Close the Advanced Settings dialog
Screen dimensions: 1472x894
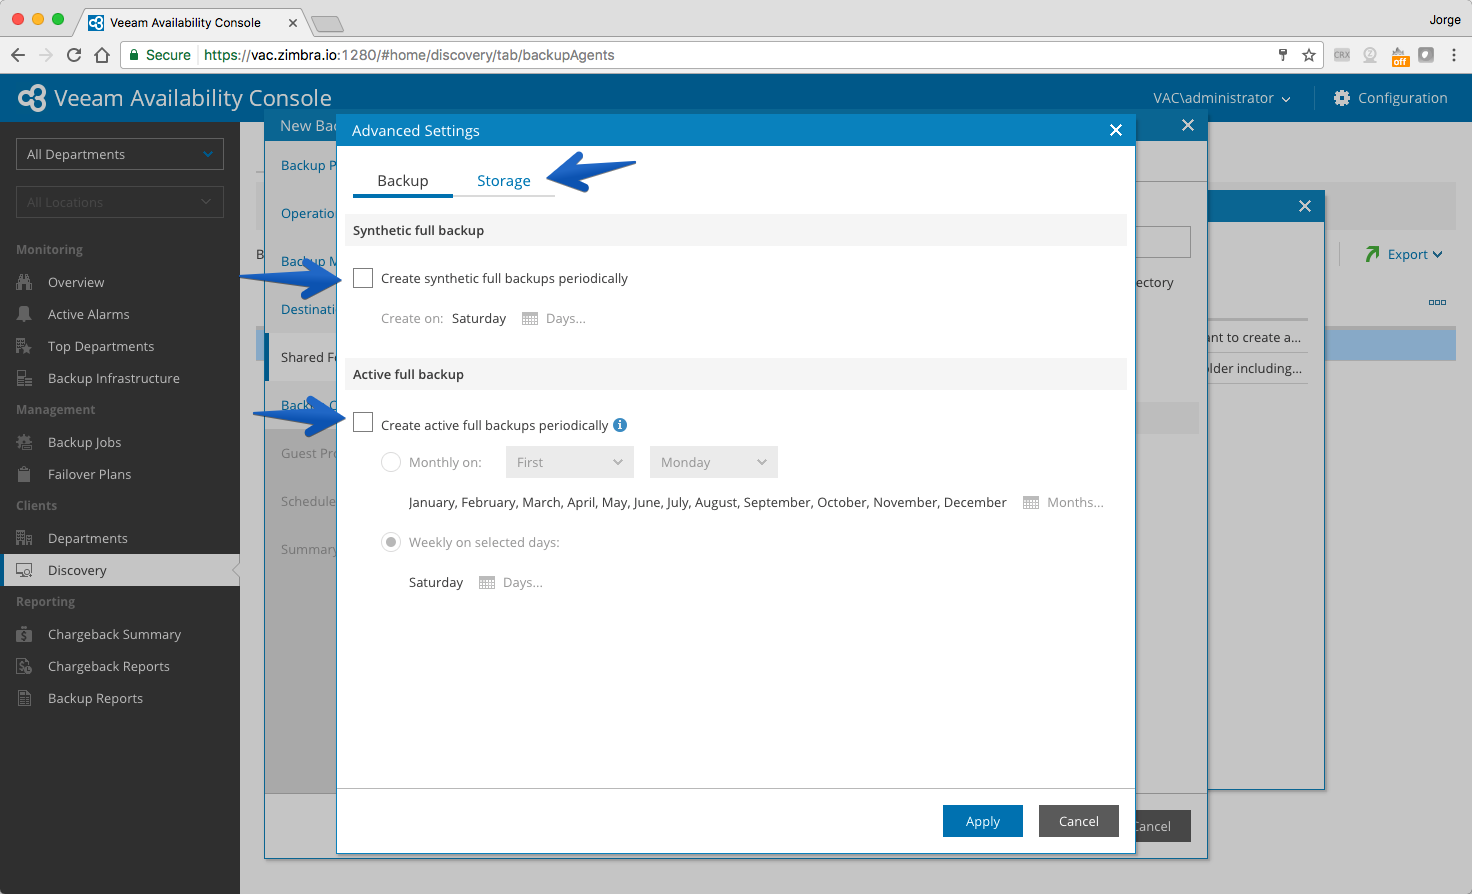click(x=1116, y=130)
